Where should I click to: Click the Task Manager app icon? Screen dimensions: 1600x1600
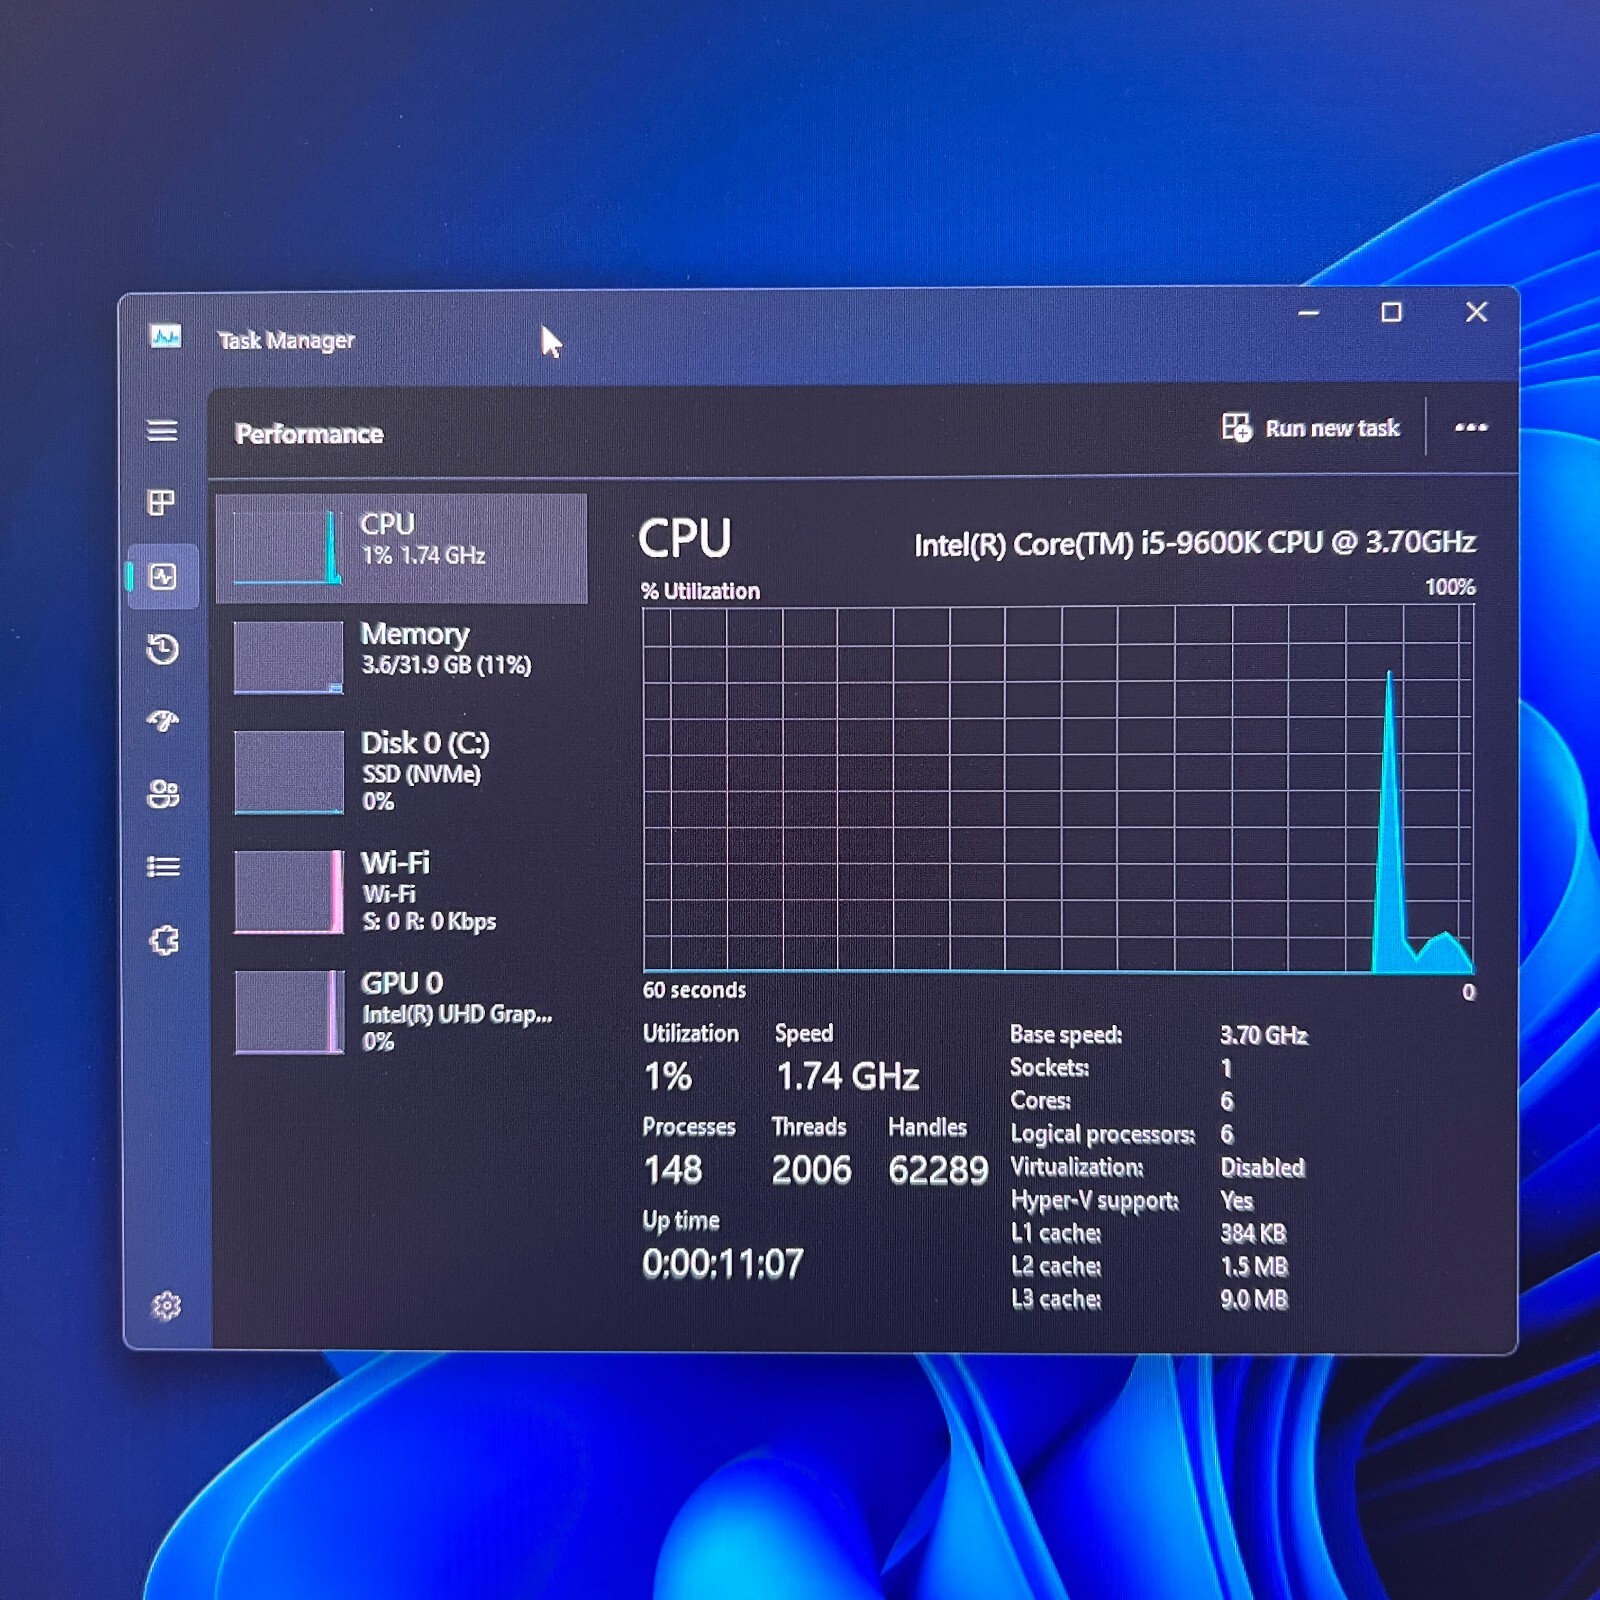(x=166, y=336)
